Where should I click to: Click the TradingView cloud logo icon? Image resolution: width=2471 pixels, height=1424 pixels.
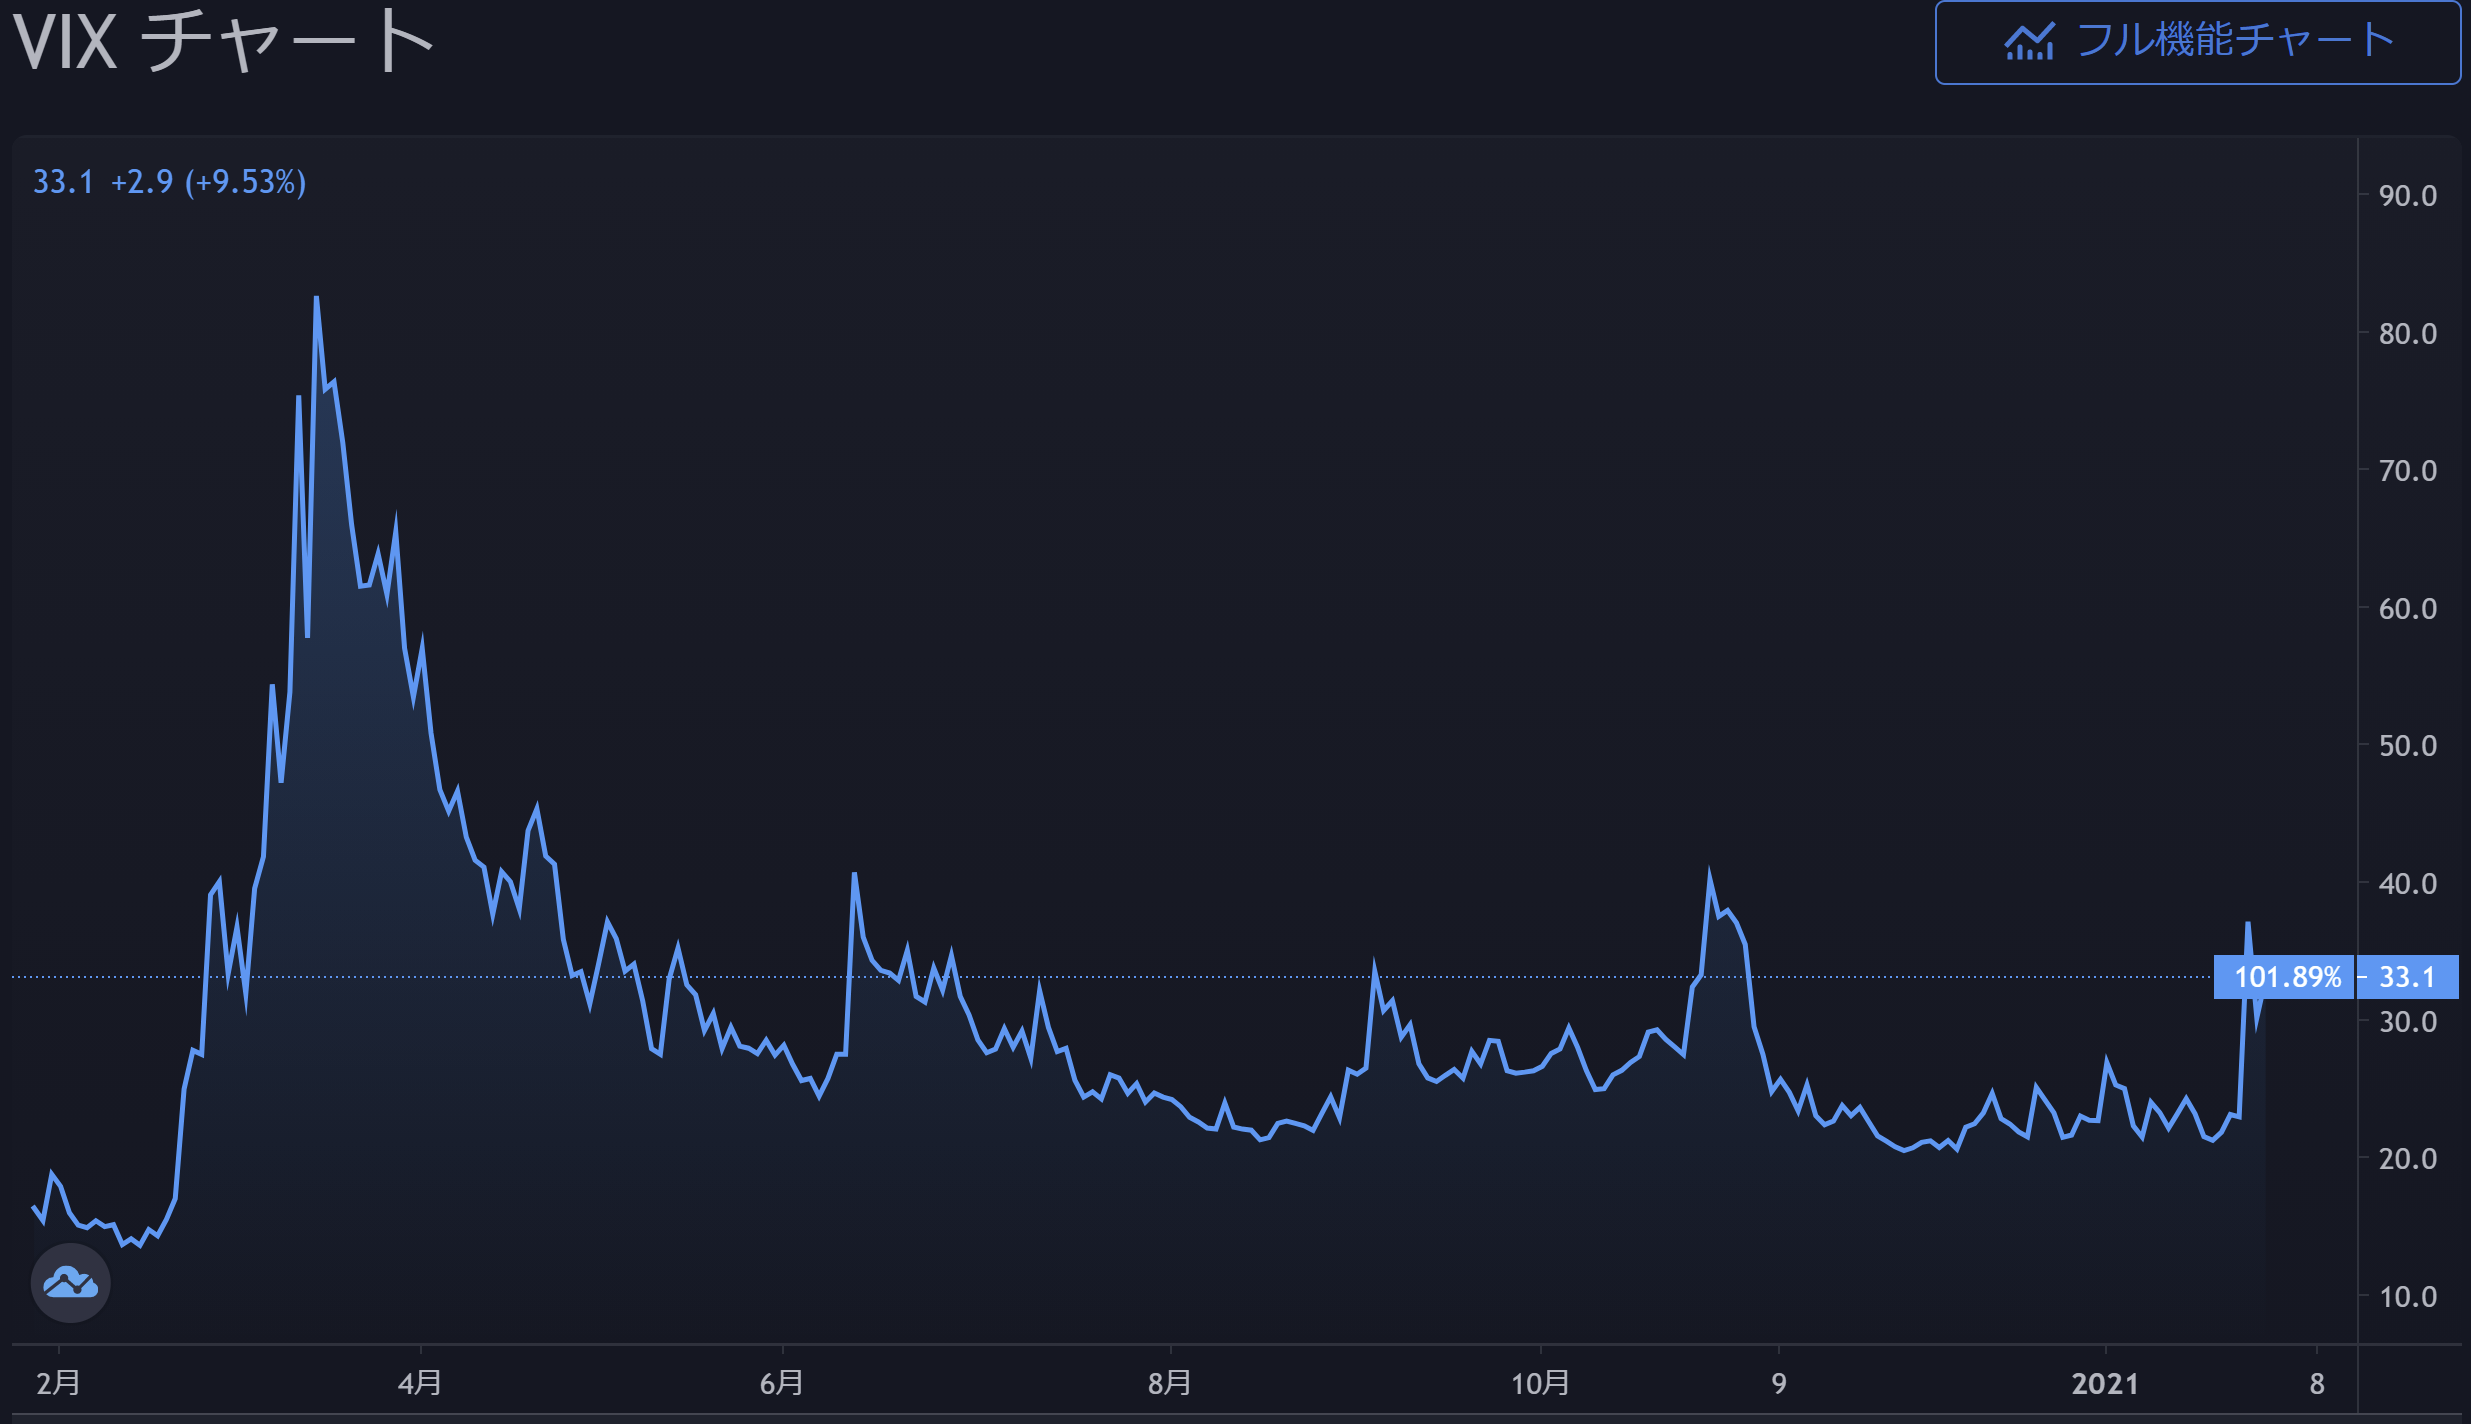coord(70,1283)
